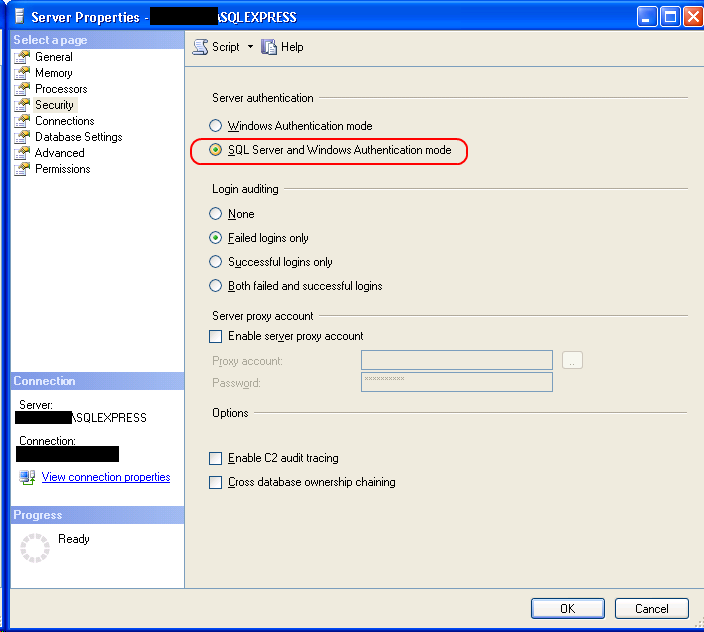Switch to the Connections page
Image resolution: width=704 pixels, height=632 pixels.
pos(65,121)
